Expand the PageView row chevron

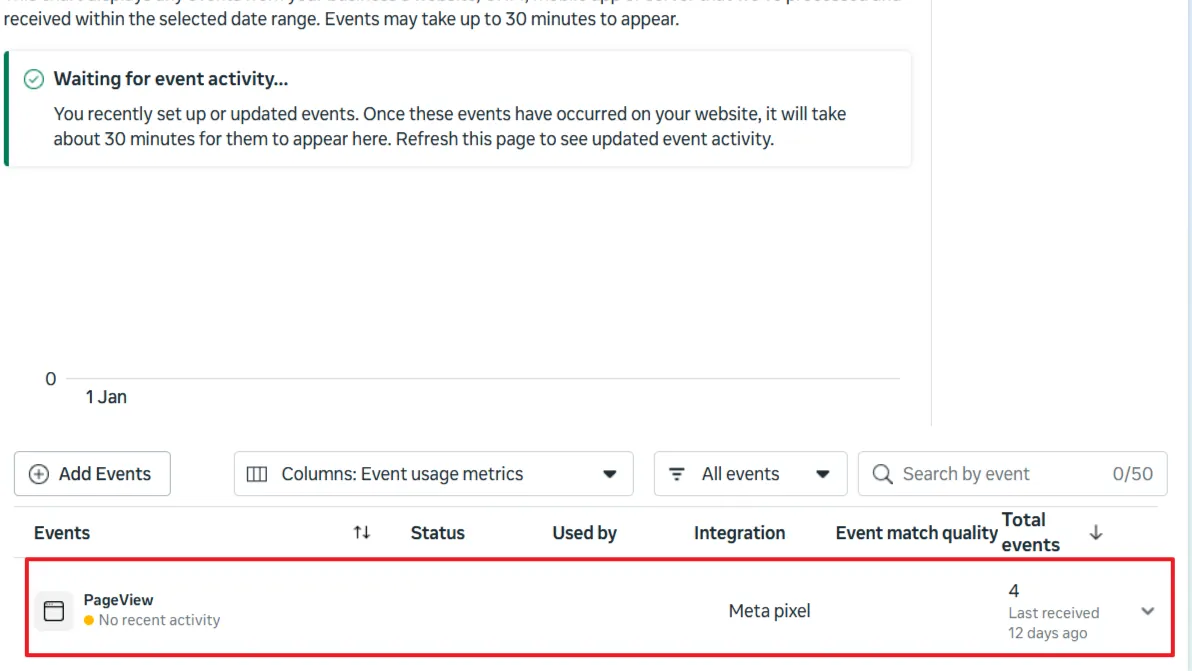click(1148, 611)
